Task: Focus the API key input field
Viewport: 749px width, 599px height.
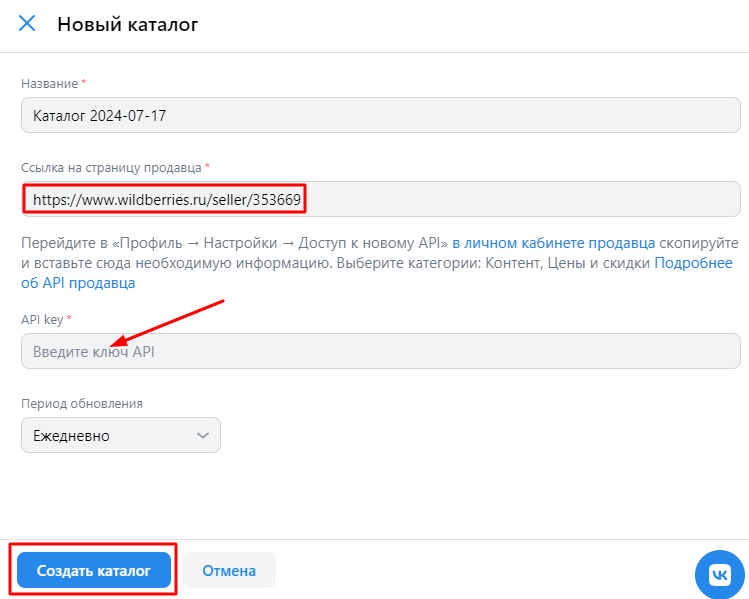Action: click(x=380, y=352)
